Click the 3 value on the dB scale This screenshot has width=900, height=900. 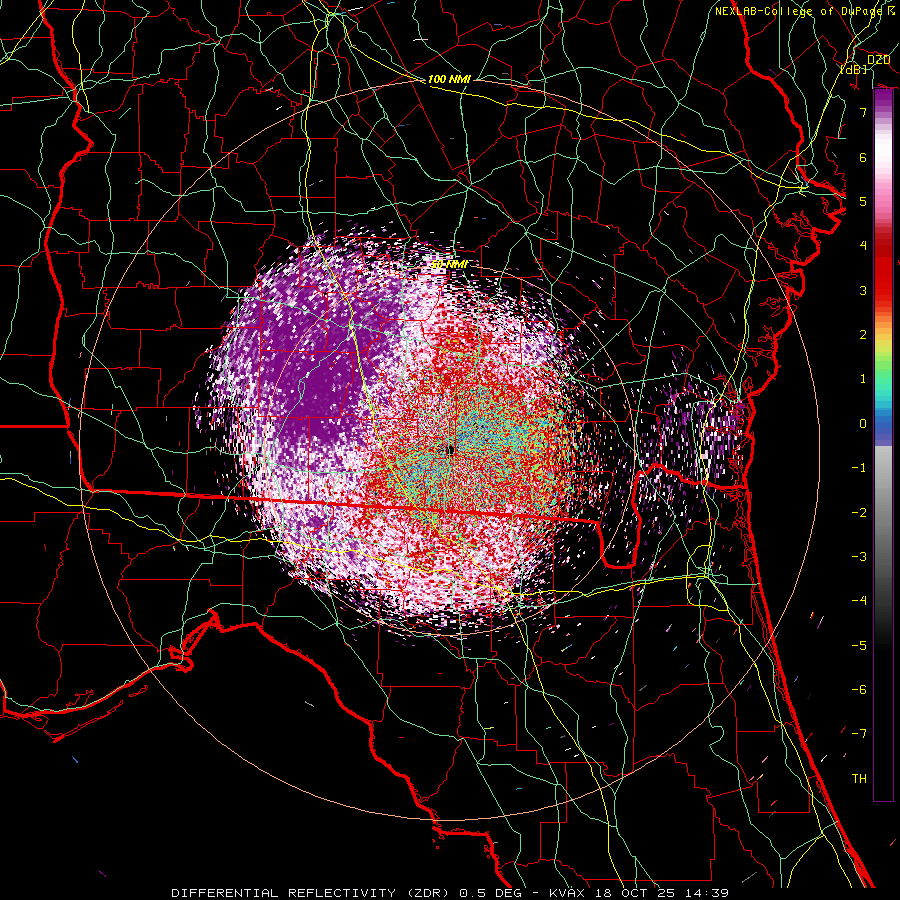pyautogui.click(x=863, y=290)
